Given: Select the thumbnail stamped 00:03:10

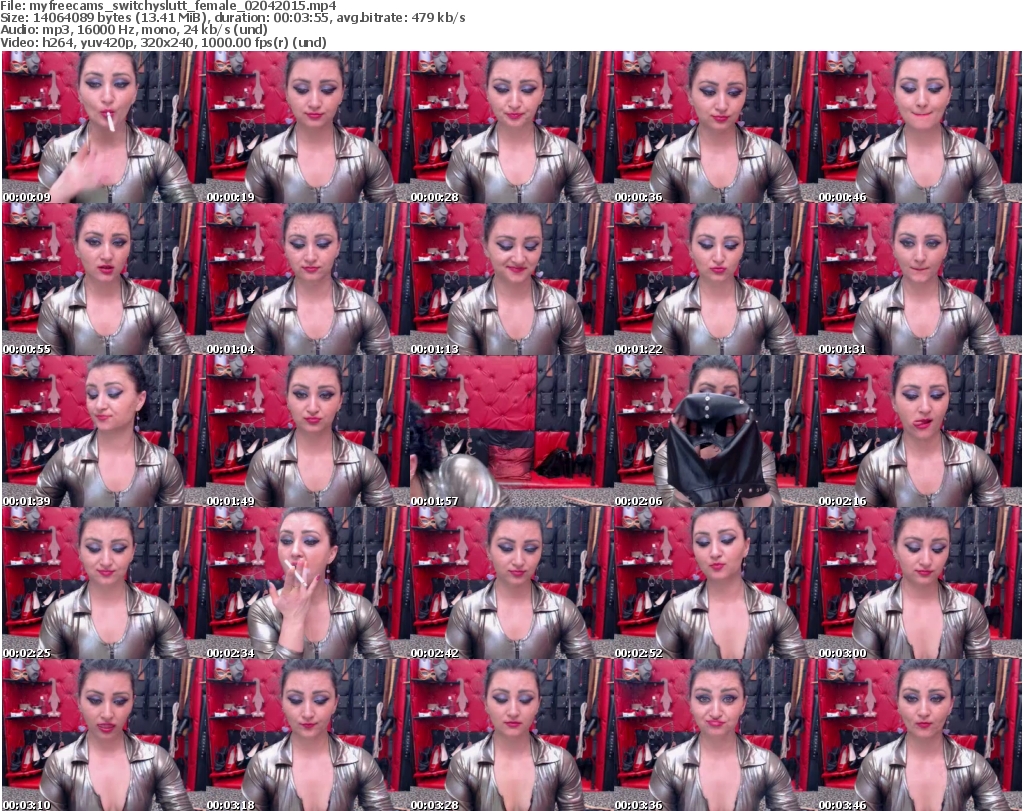Looking at the screenshot, I should point(103,735).
